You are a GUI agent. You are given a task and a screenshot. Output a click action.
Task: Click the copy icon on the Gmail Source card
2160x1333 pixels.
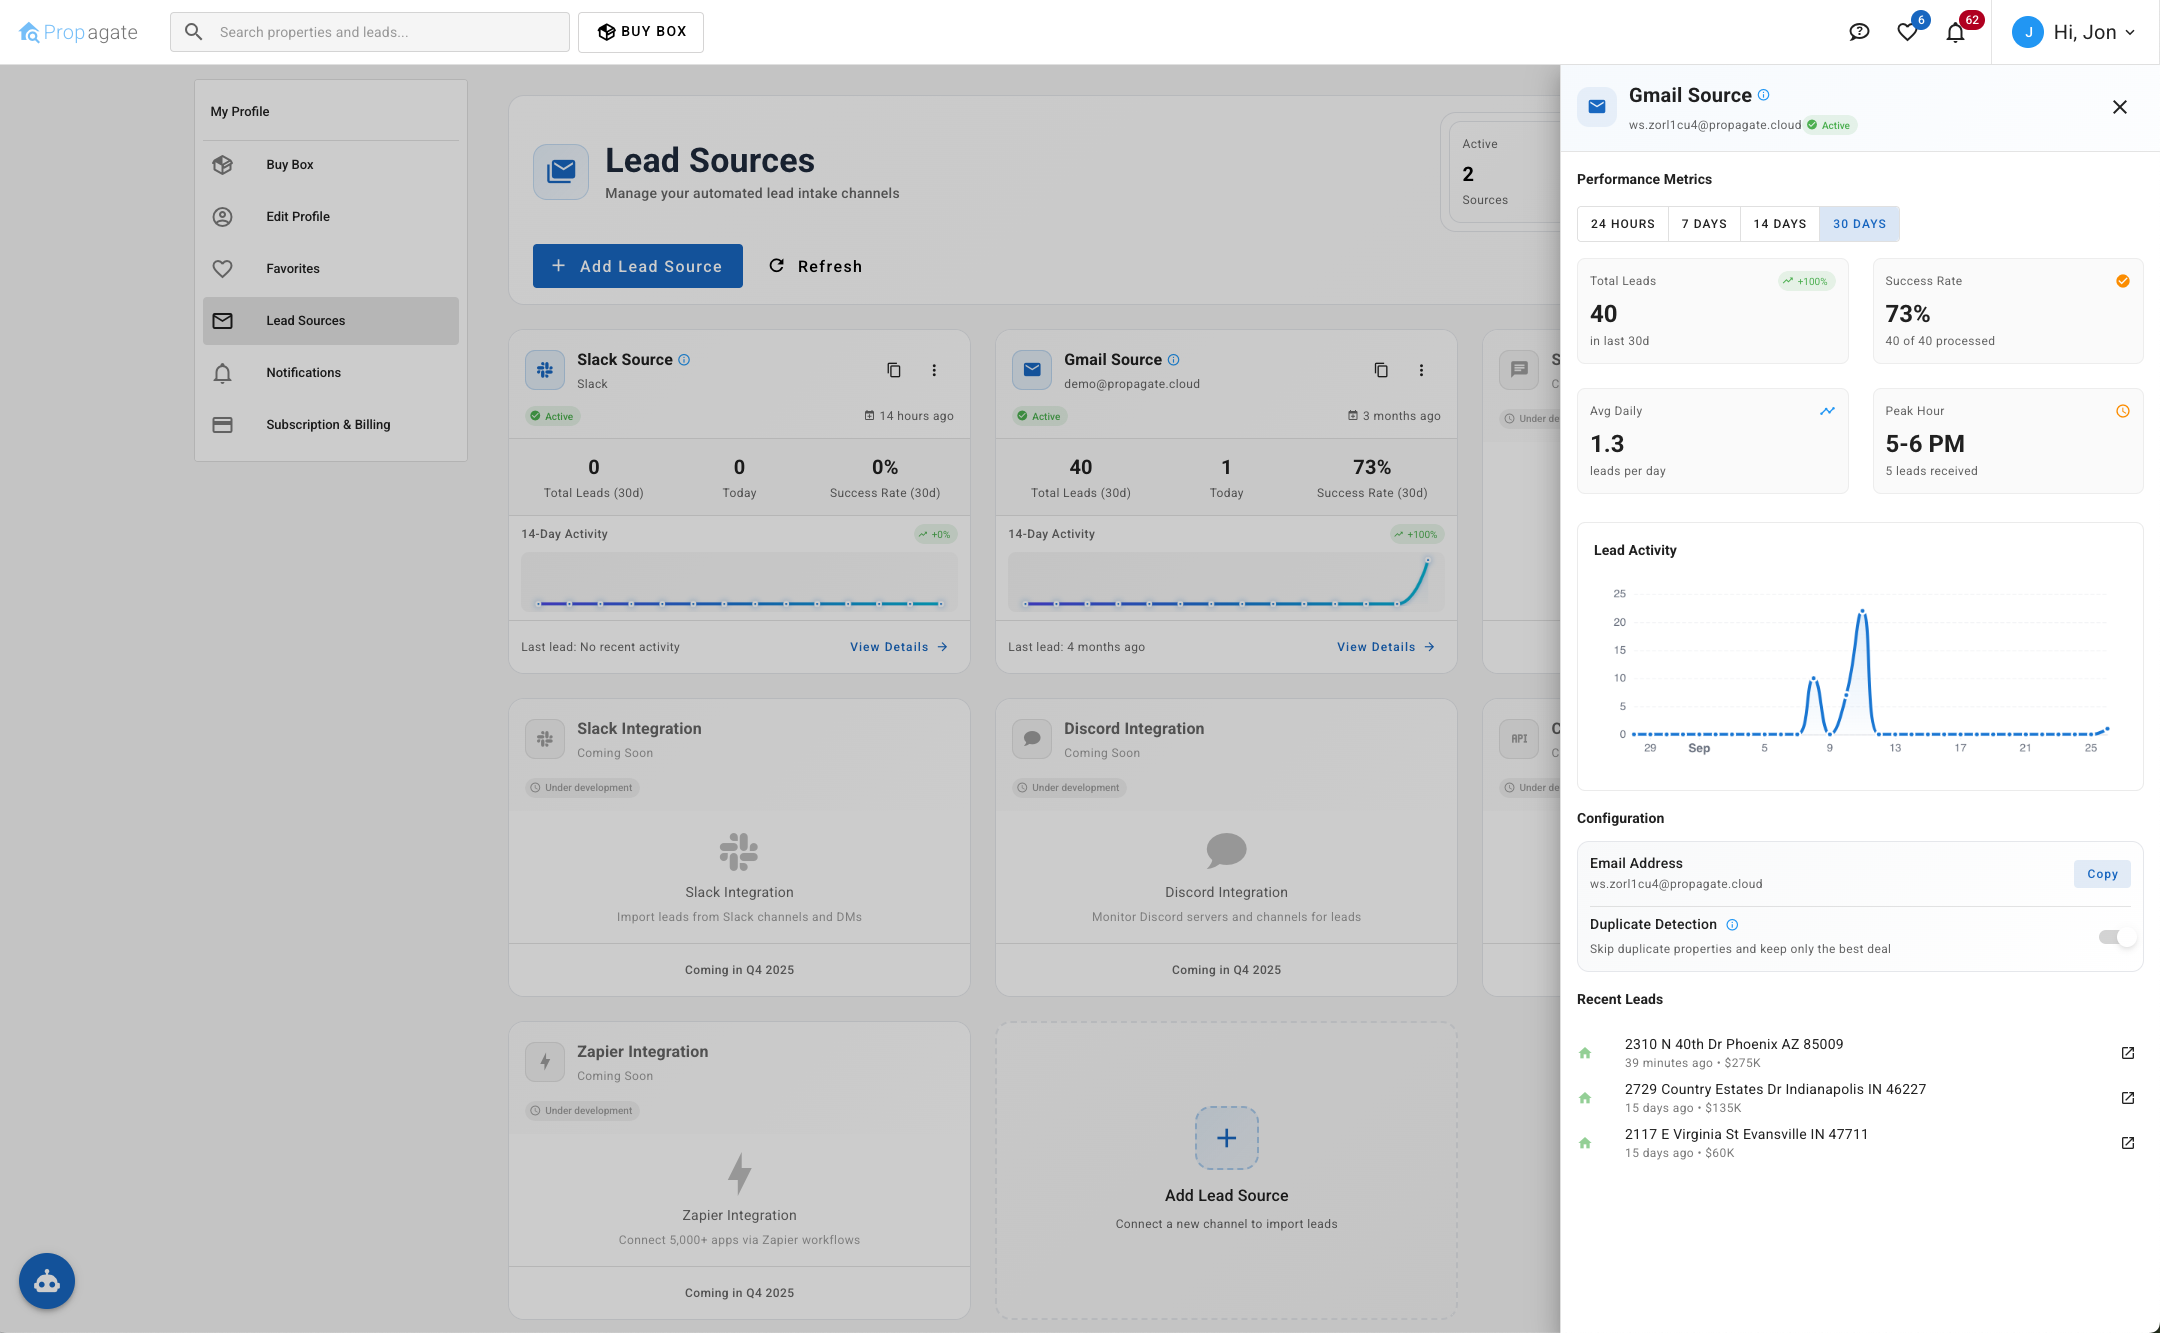(x=1381, y=370)
